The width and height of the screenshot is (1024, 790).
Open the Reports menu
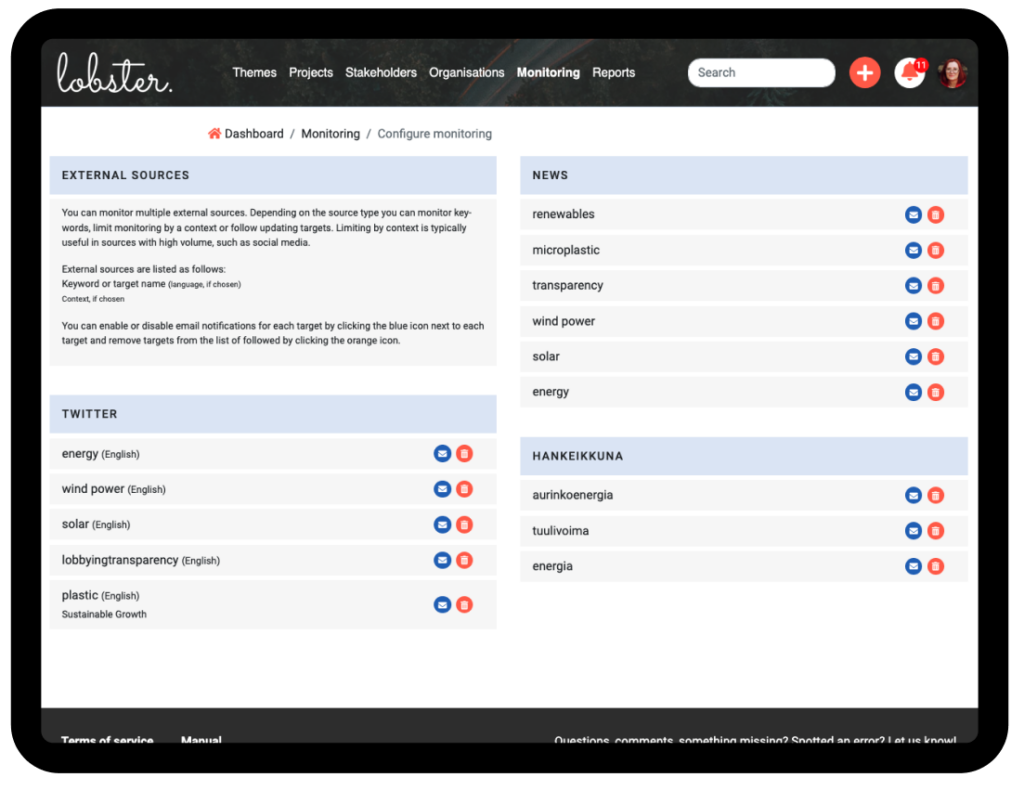613,72
